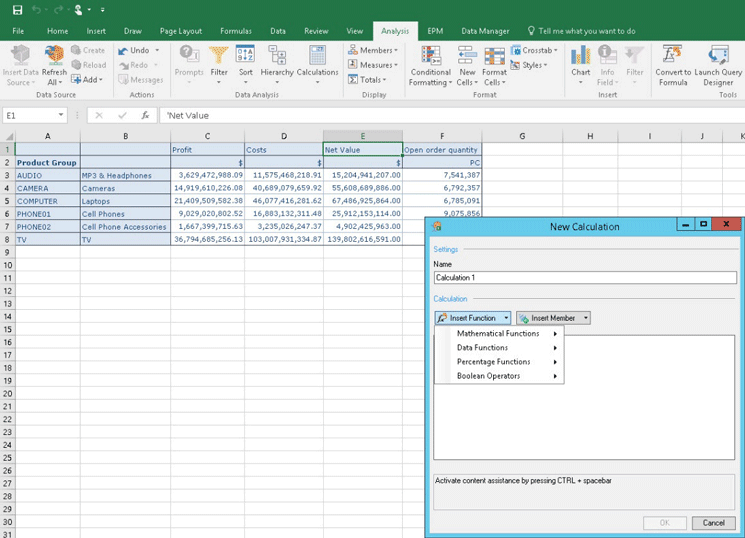Select column G header
Image resolution: width=745 pixels, height=538 pixels.
click(x=522, y=136)
